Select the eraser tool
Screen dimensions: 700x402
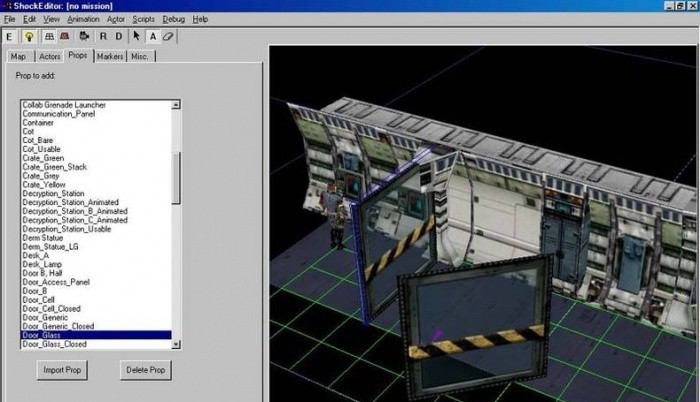tap(168, 36)
